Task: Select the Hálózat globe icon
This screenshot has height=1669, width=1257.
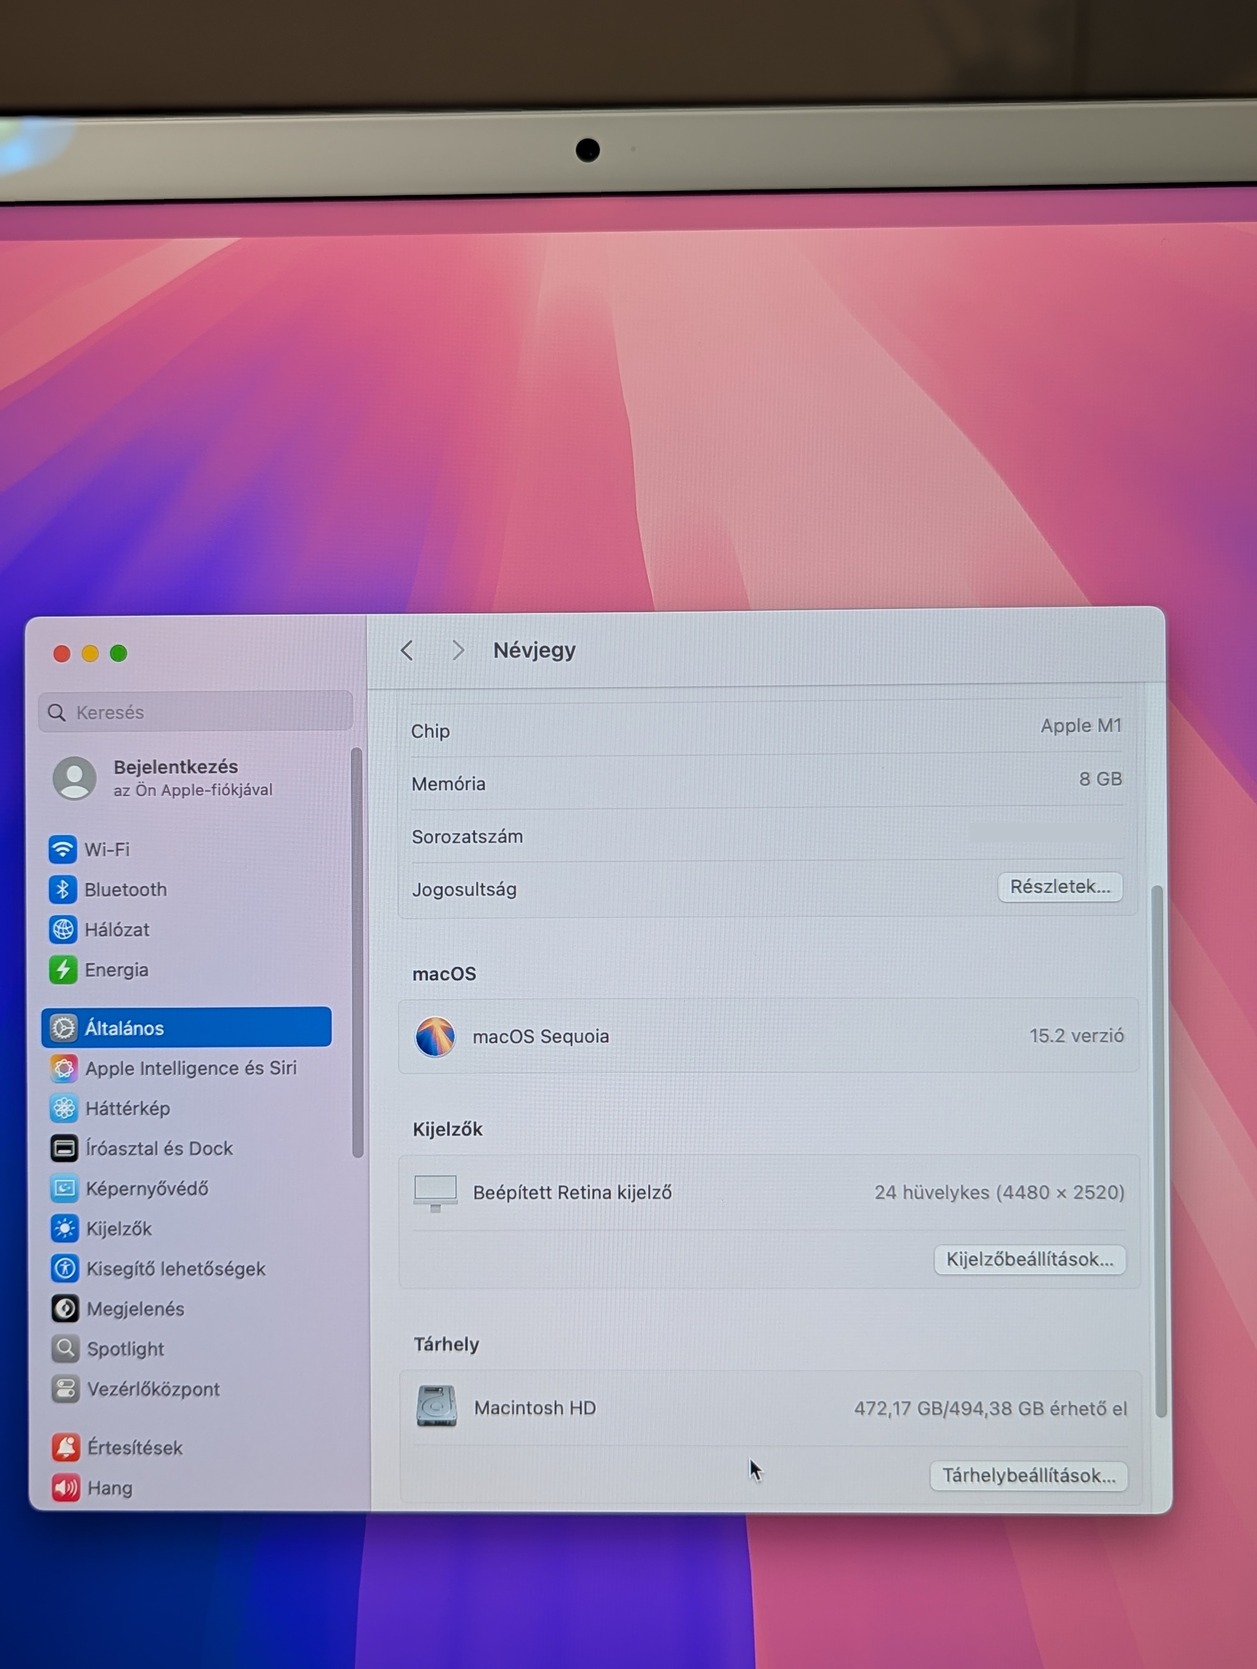Action: (62, 929)
